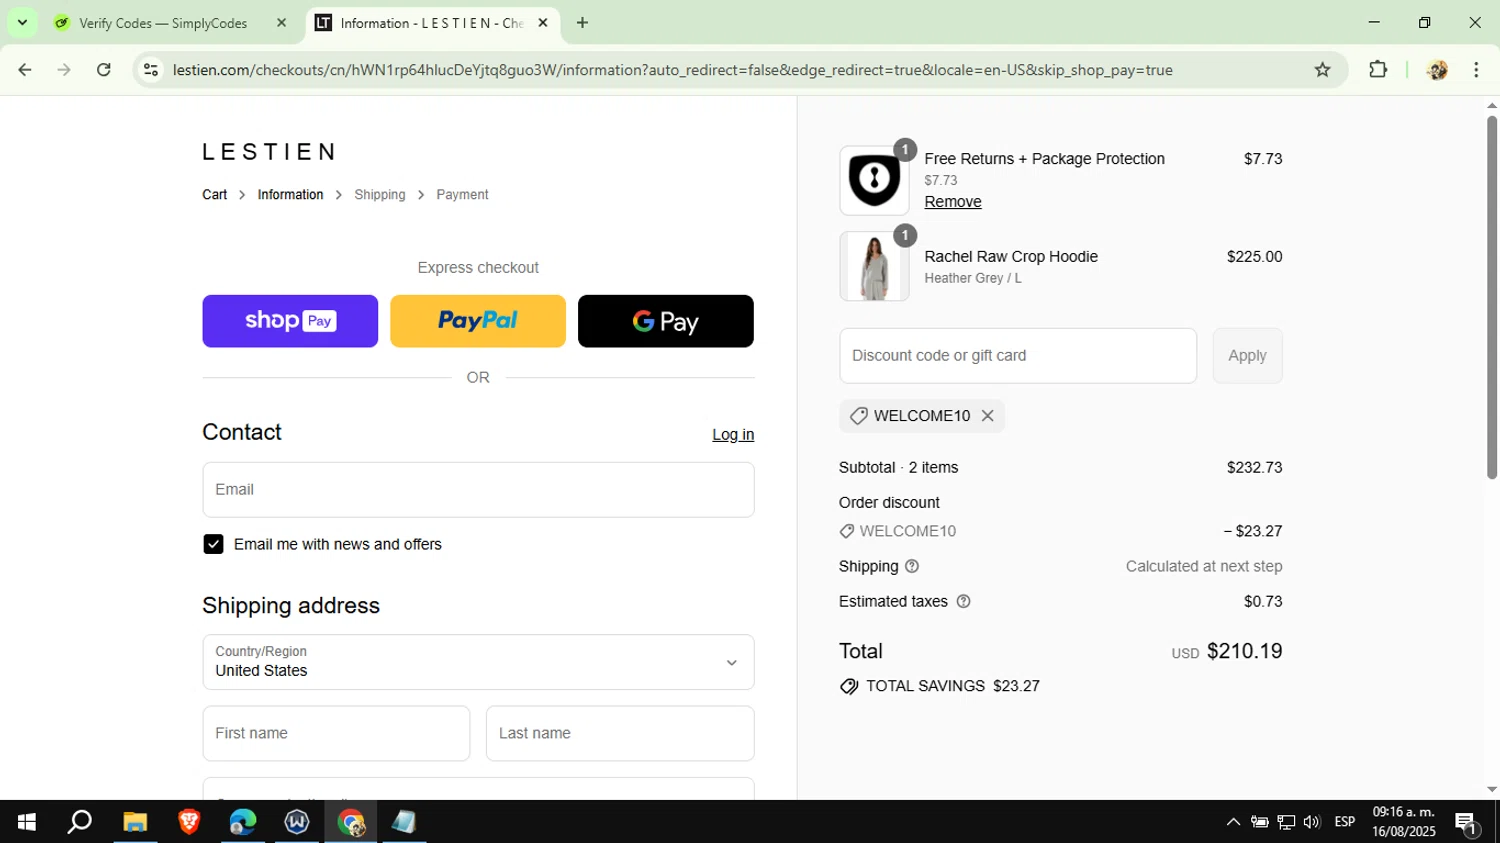Open the browser Extensions puzzle icon
This screenshot has width=1500, height=843.
(1378, 70)
